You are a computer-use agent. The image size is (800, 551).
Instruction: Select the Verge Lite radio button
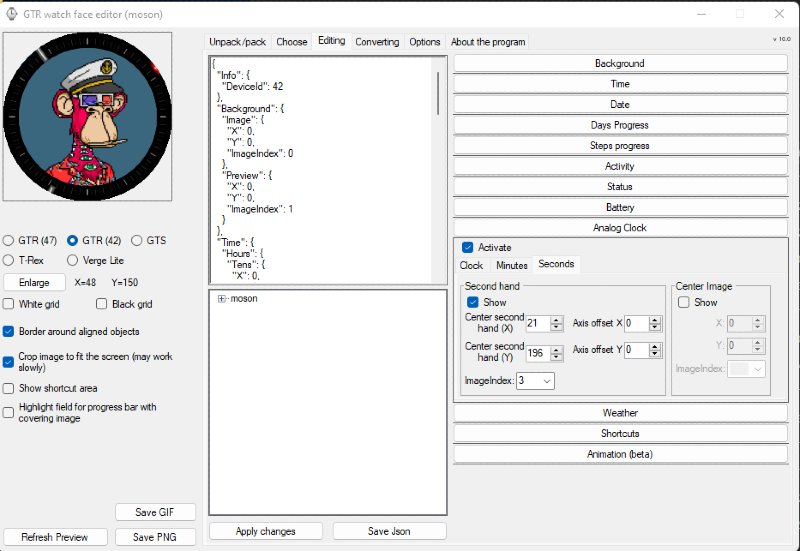point(72,260)
